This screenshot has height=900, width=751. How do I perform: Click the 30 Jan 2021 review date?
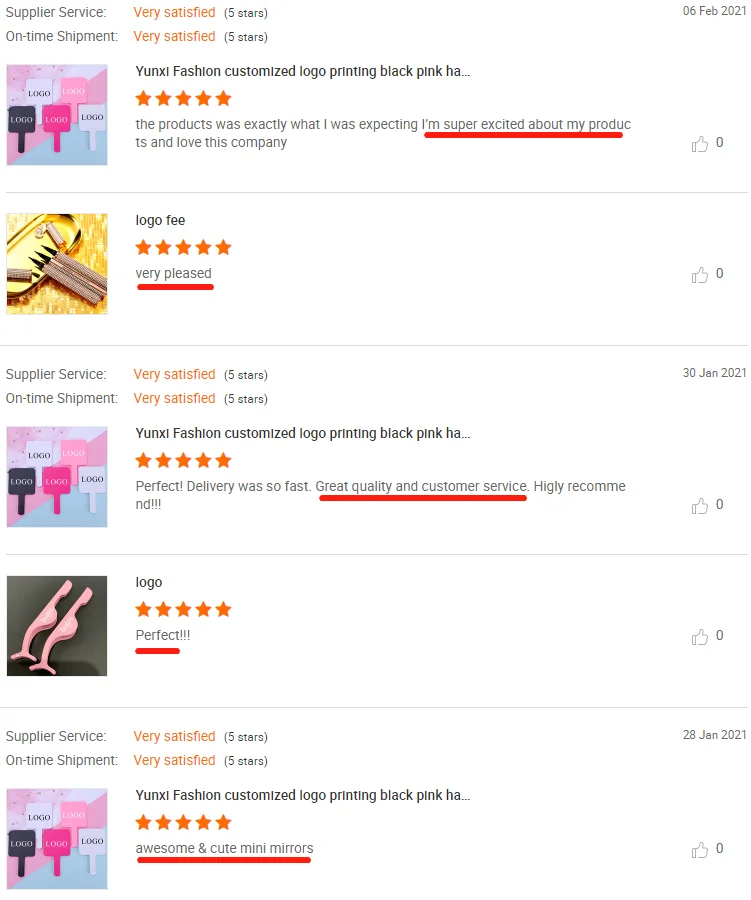click(x=714, y=373)
